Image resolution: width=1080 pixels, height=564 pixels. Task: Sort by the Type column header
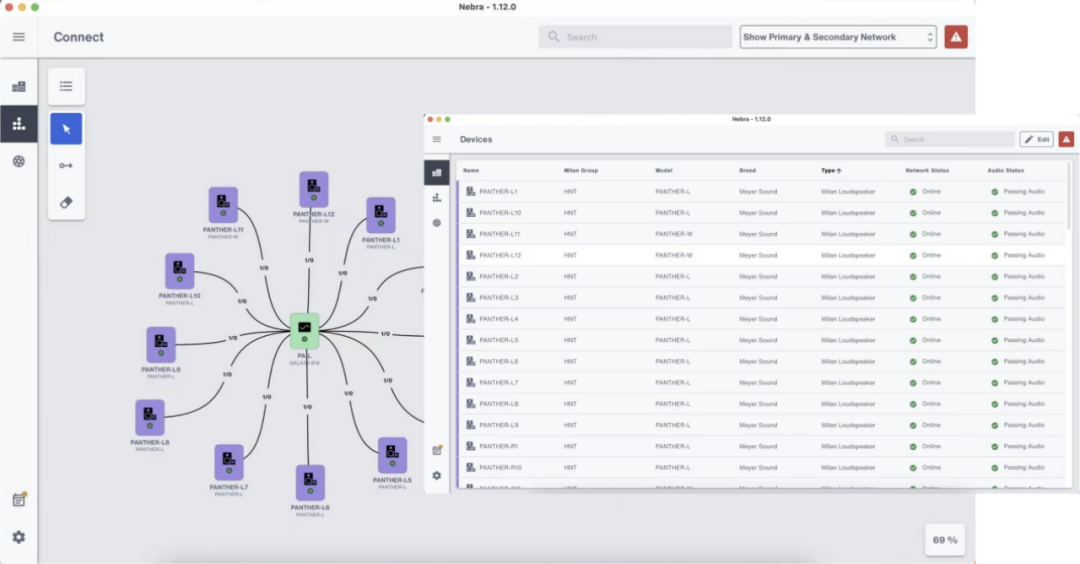[830, 171]
